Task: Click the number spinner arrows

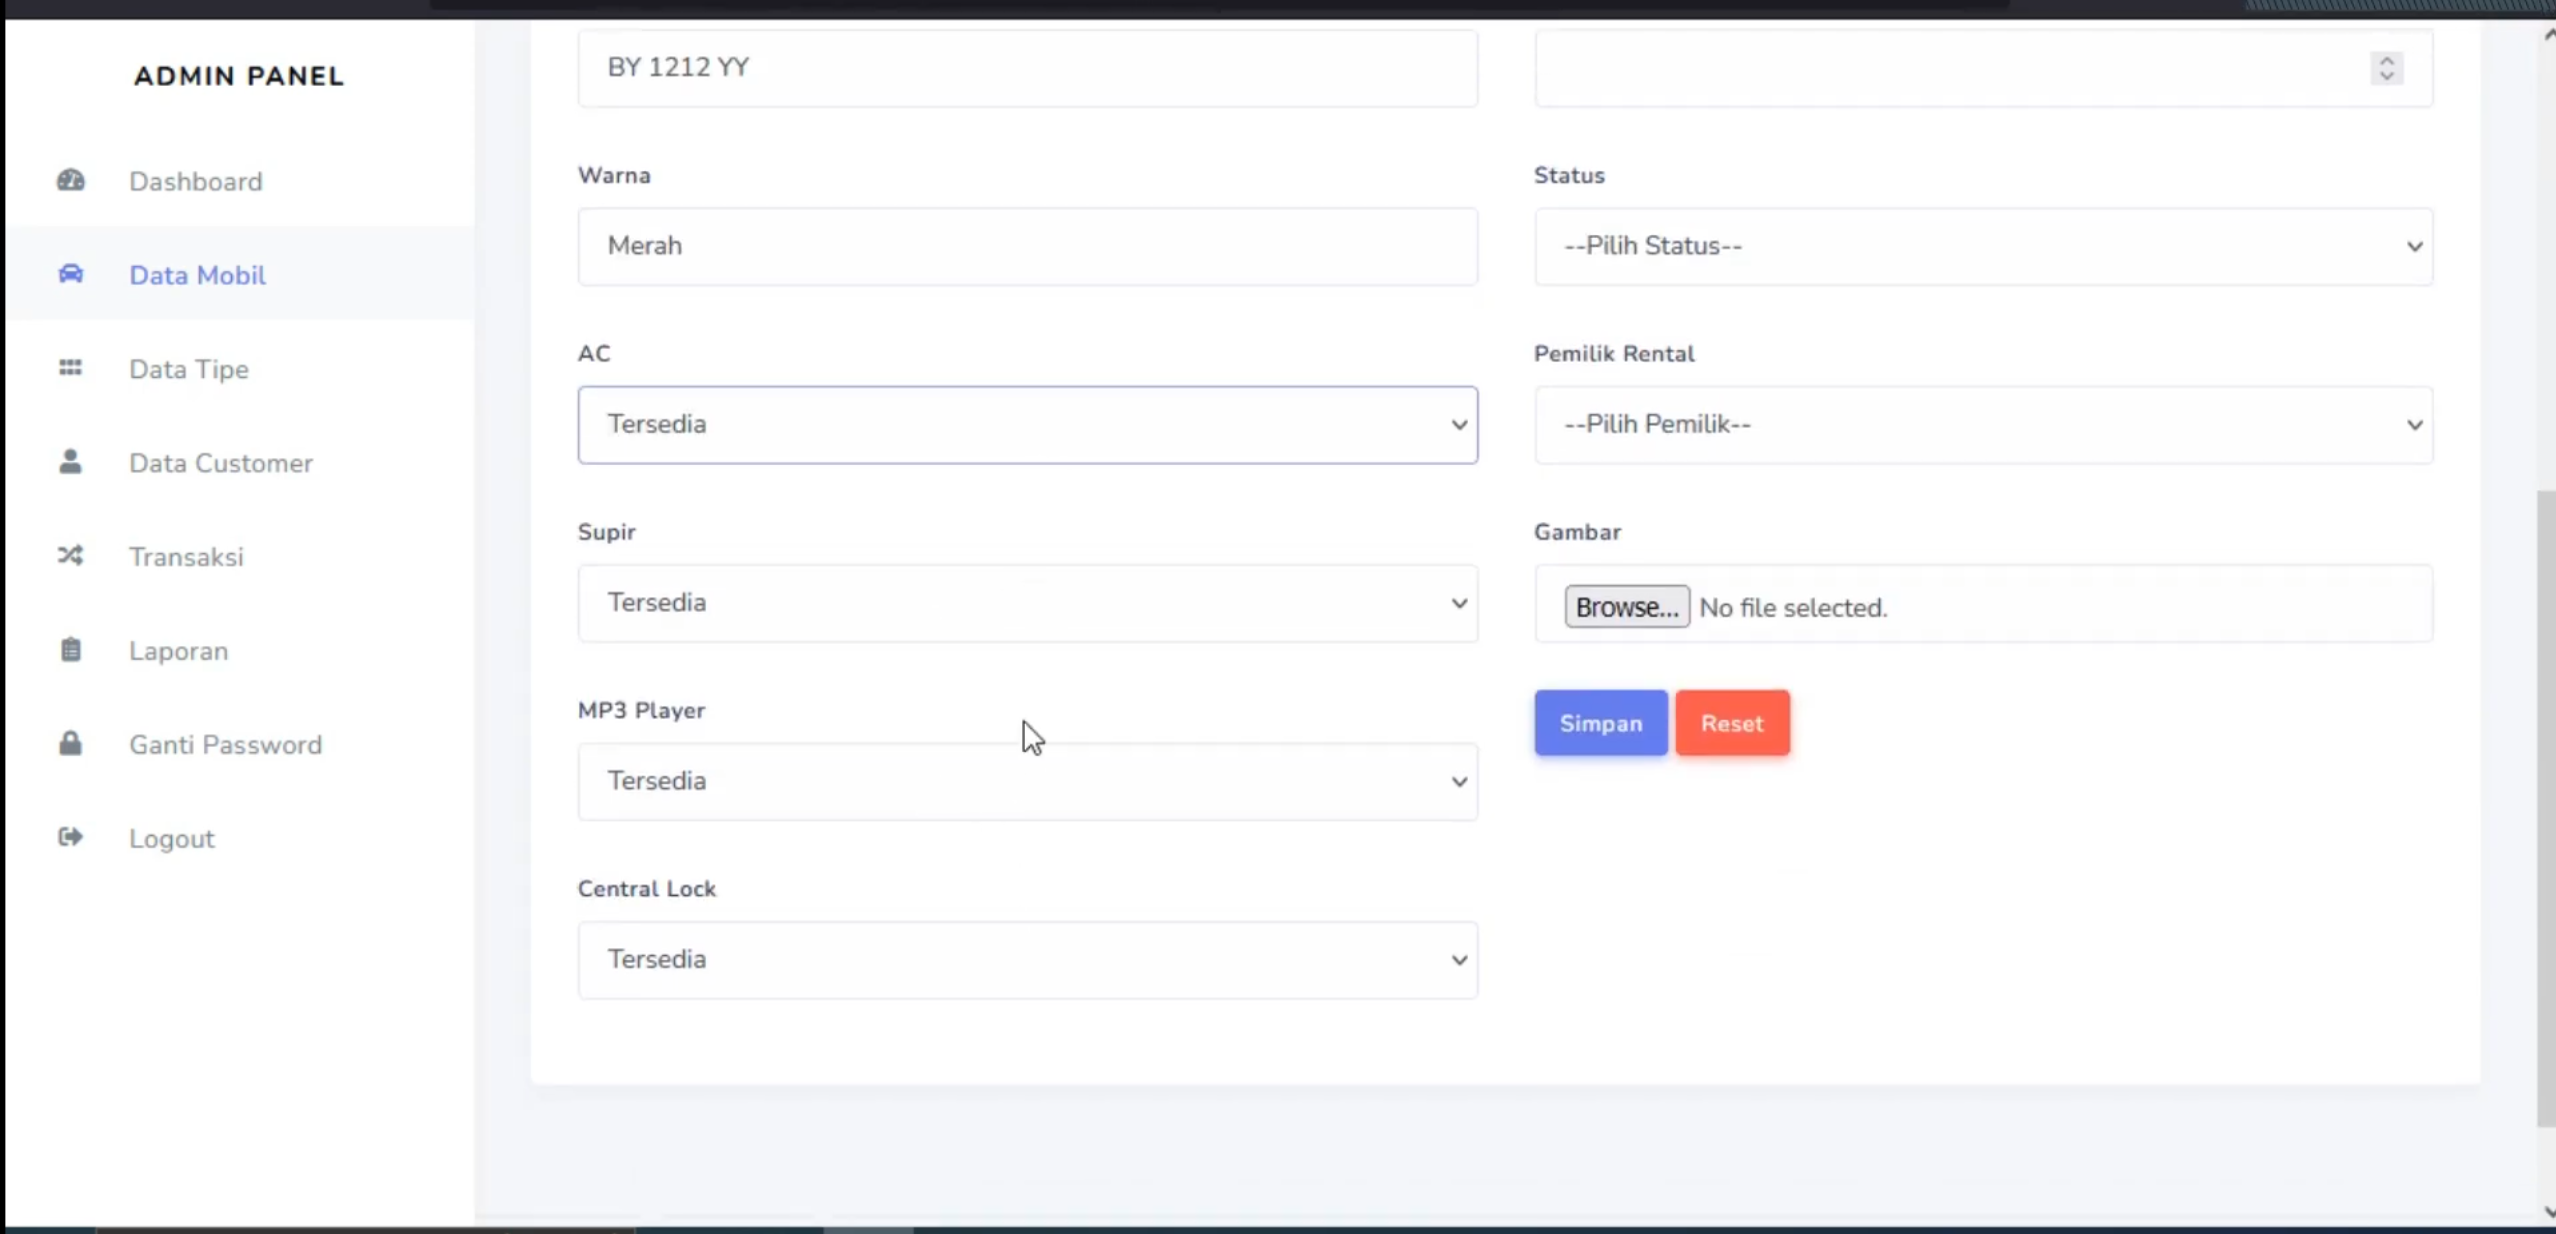Action: [x=2387, y=68]
